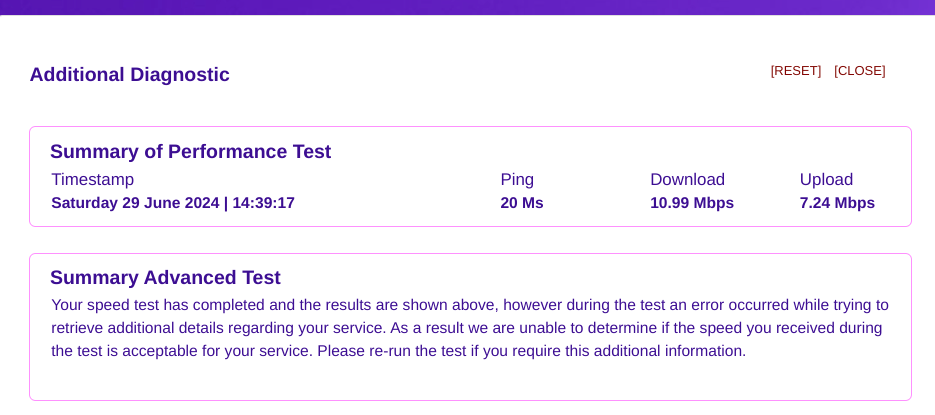Click the Timestamp column label

coord(92,180)
